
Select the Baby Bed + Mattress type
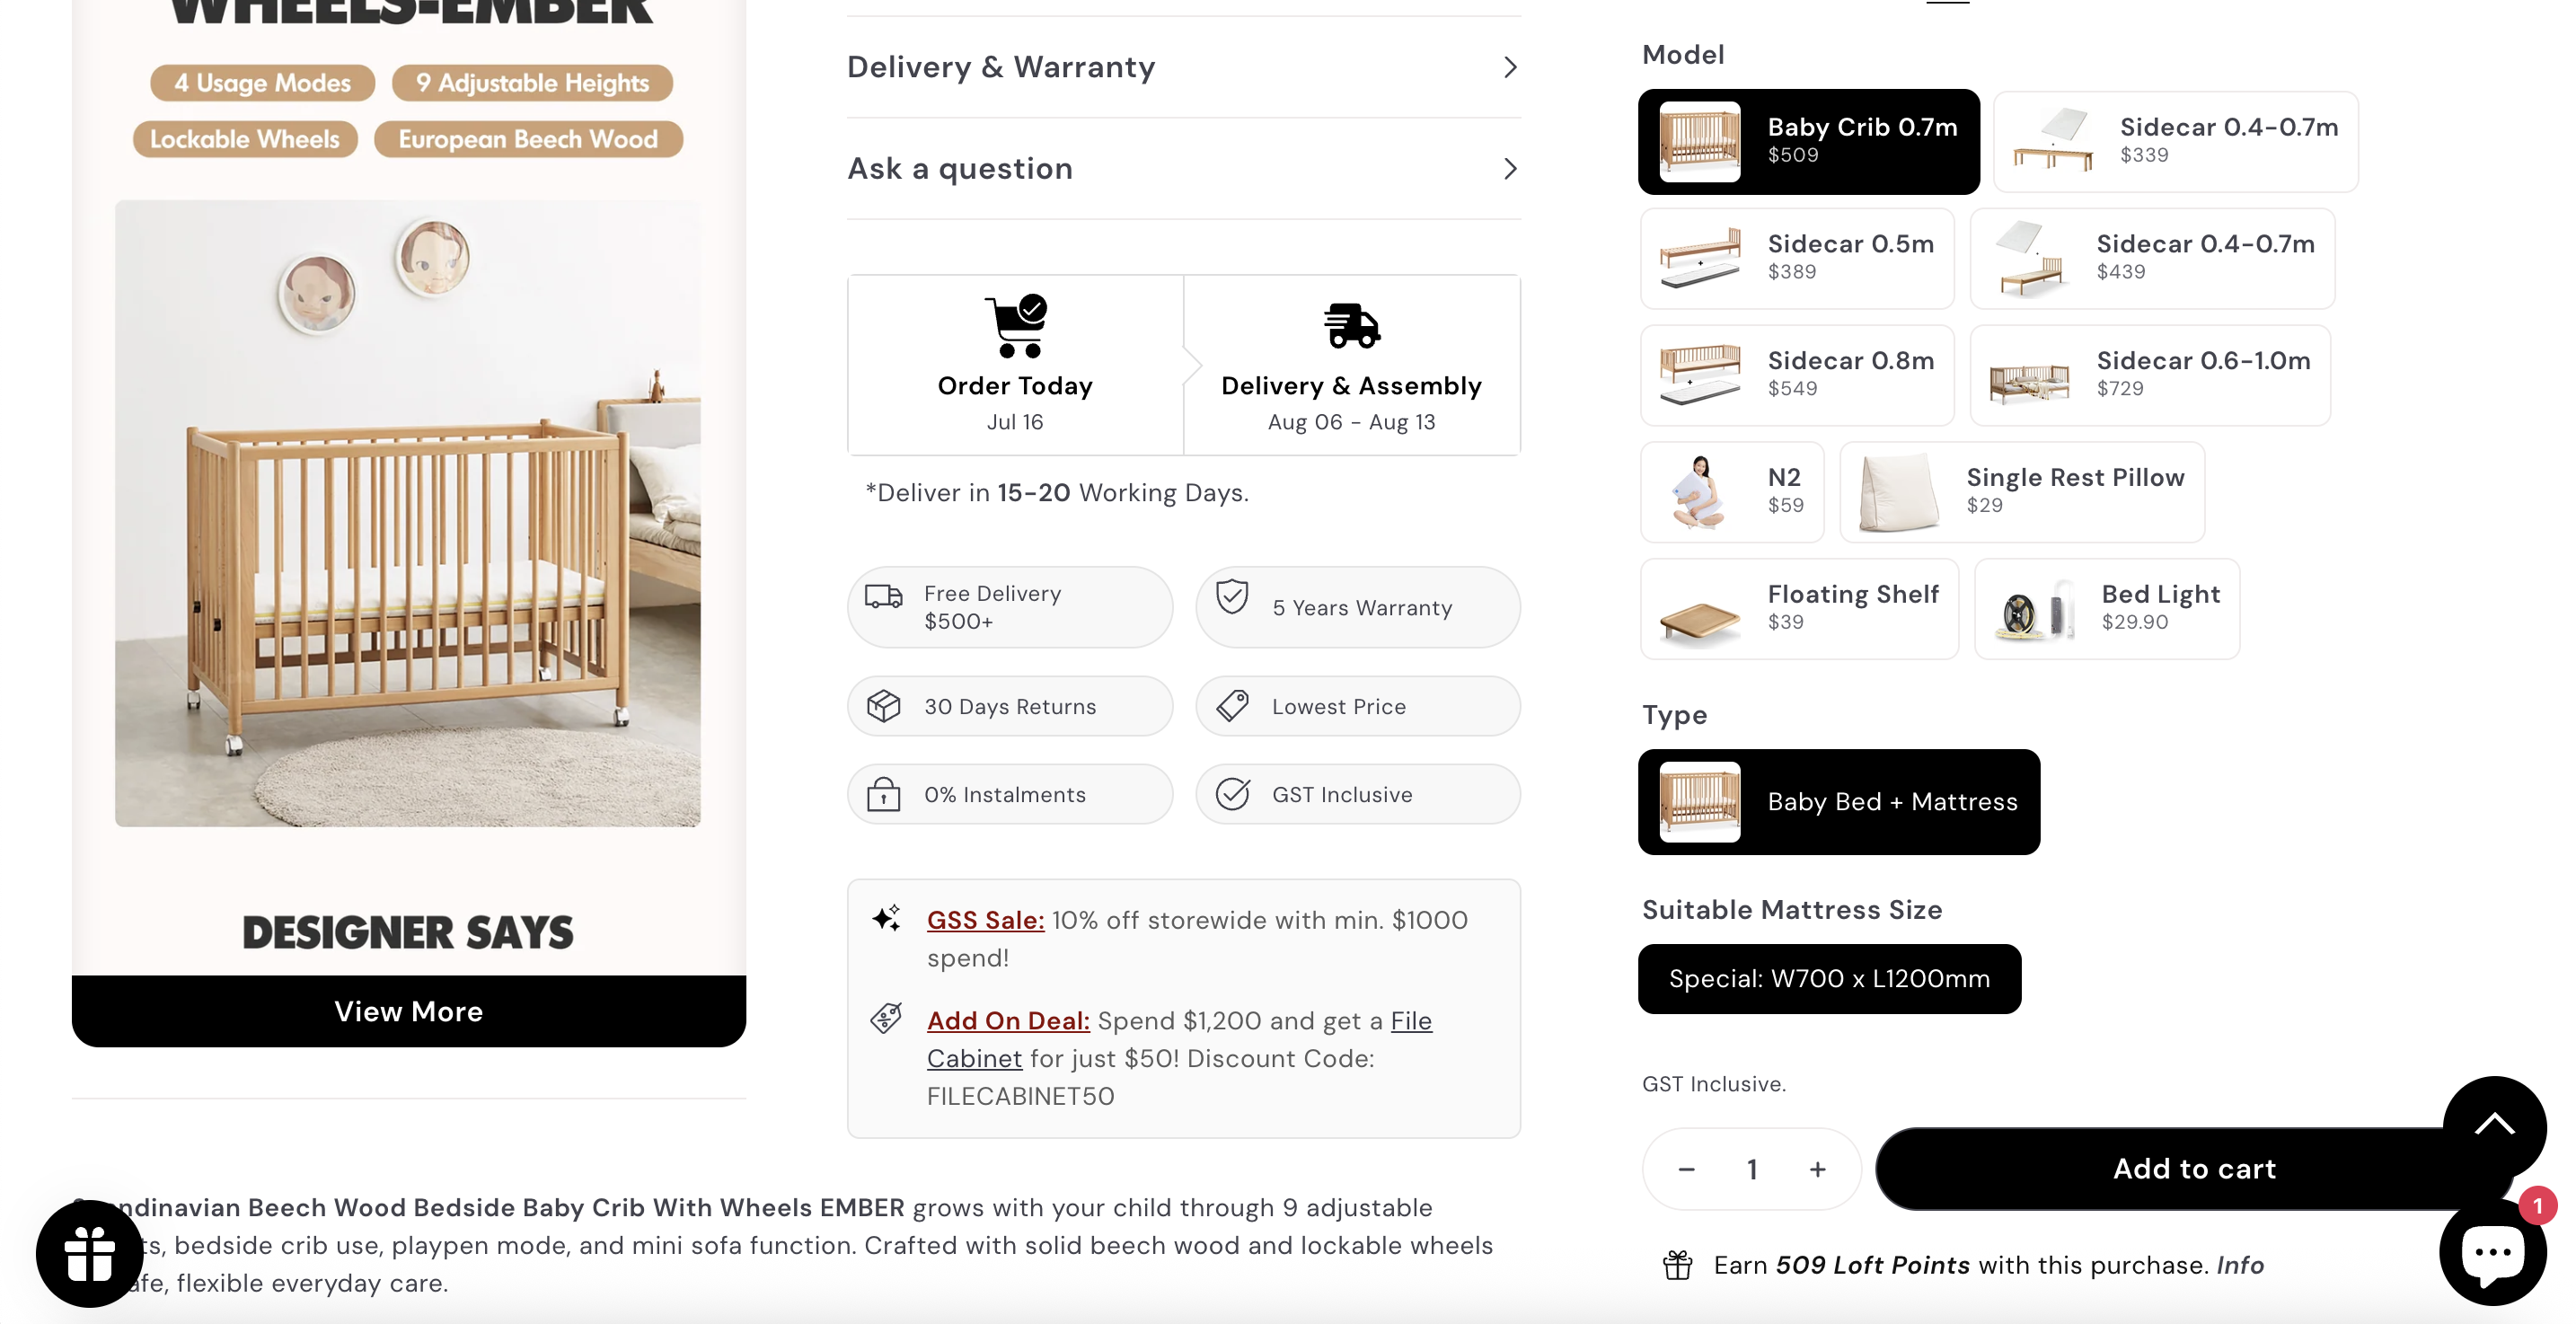pos(1839,802)
